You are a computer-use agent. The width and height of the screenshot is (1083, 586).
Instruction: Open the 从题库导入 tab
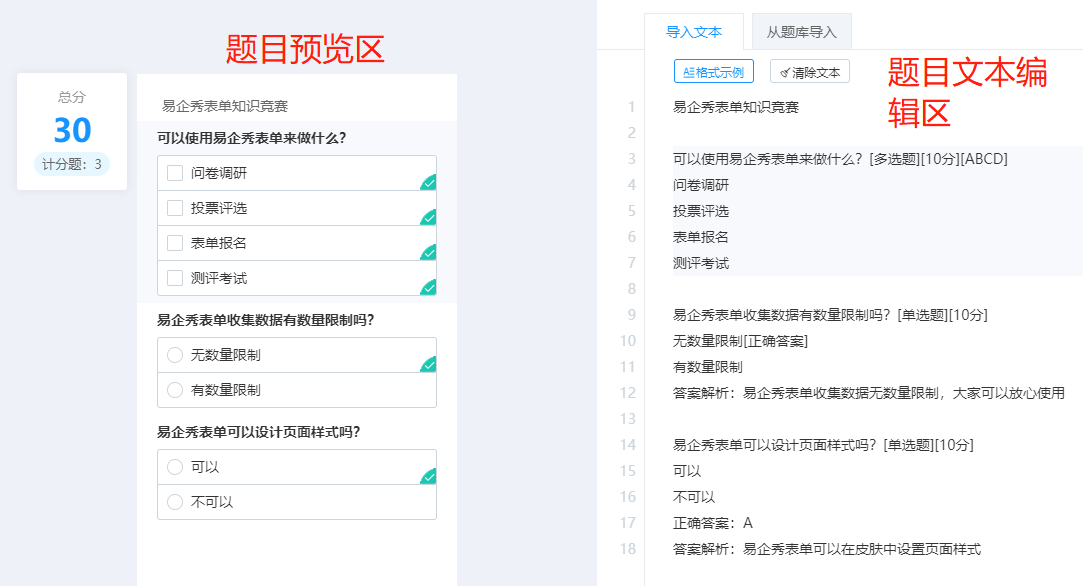click(x=801, y=32)
